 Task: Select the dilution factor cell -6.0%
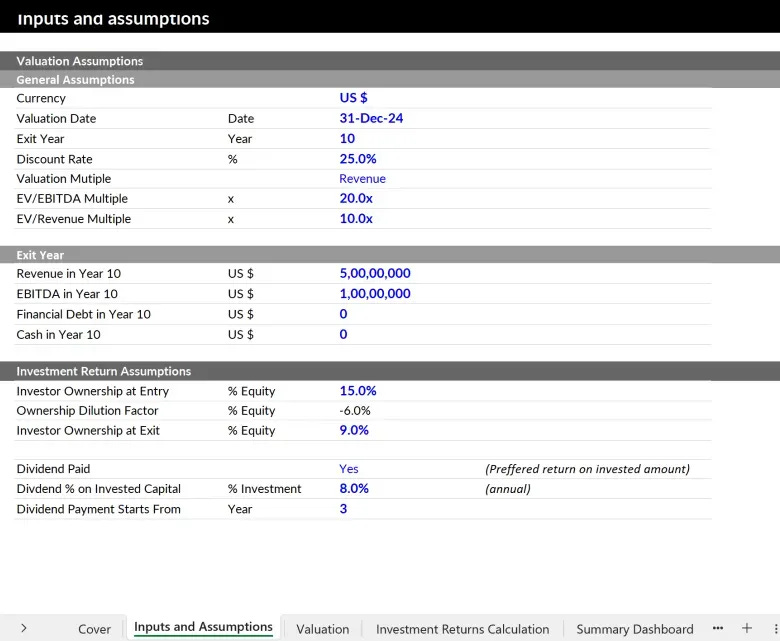[355, 411]
